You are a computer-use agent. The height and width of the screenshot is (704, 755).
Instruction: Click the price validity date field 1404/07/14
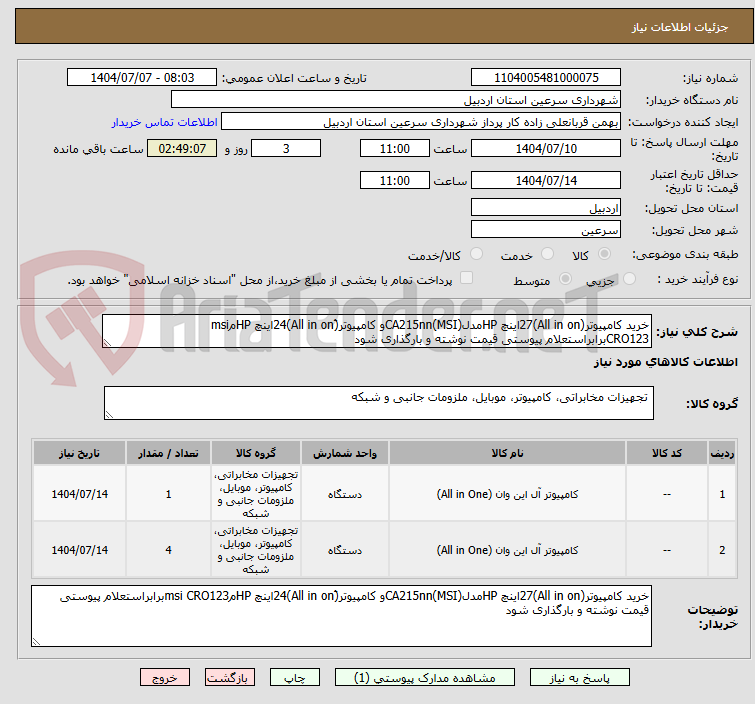point(545,181)
